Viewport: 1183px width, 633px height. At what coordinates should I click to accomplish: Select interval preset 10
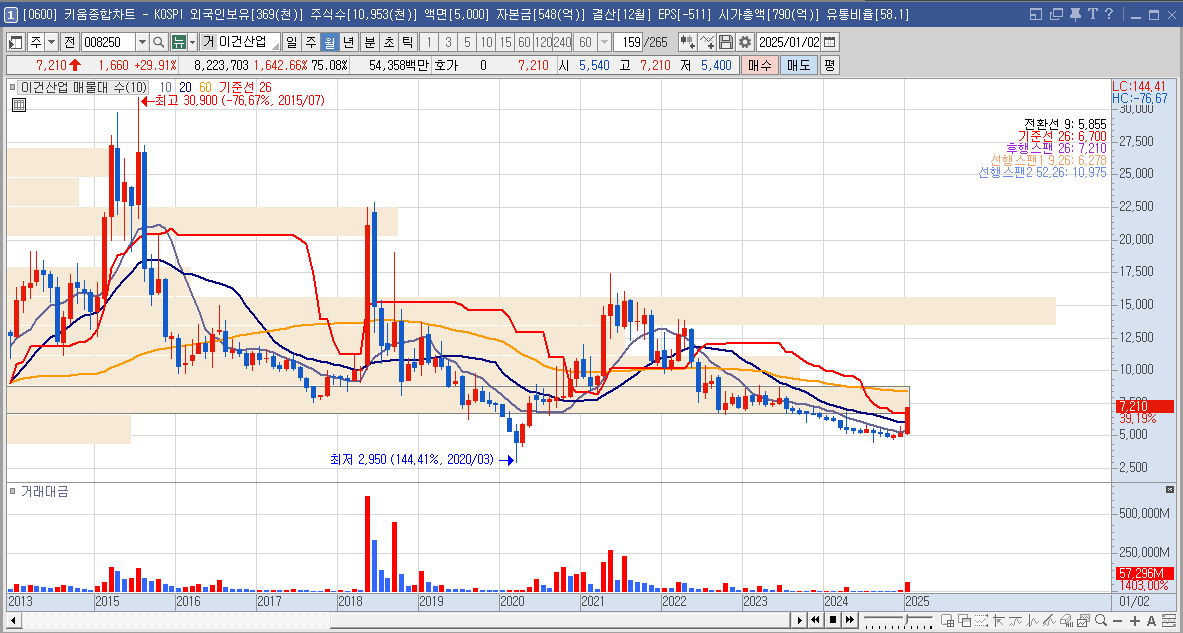click(x=487, y=42)
